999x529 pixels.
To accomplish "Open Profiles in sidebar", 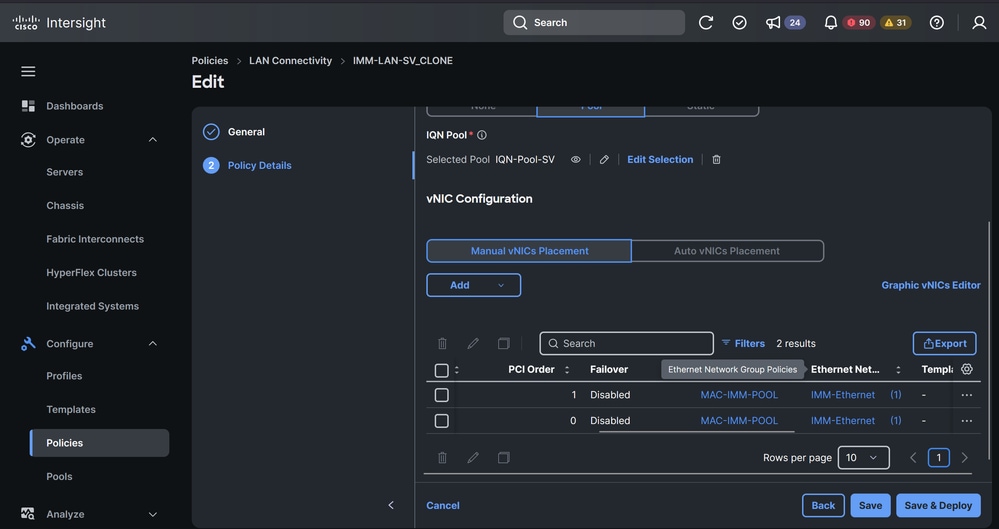I will 64,376.
